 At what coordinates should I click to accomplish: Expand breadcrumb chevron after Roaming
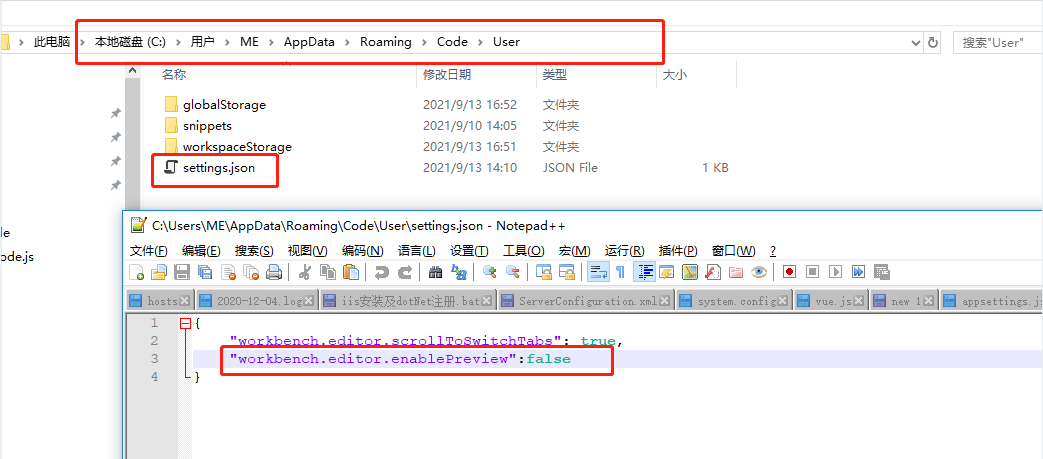point(424,42)
